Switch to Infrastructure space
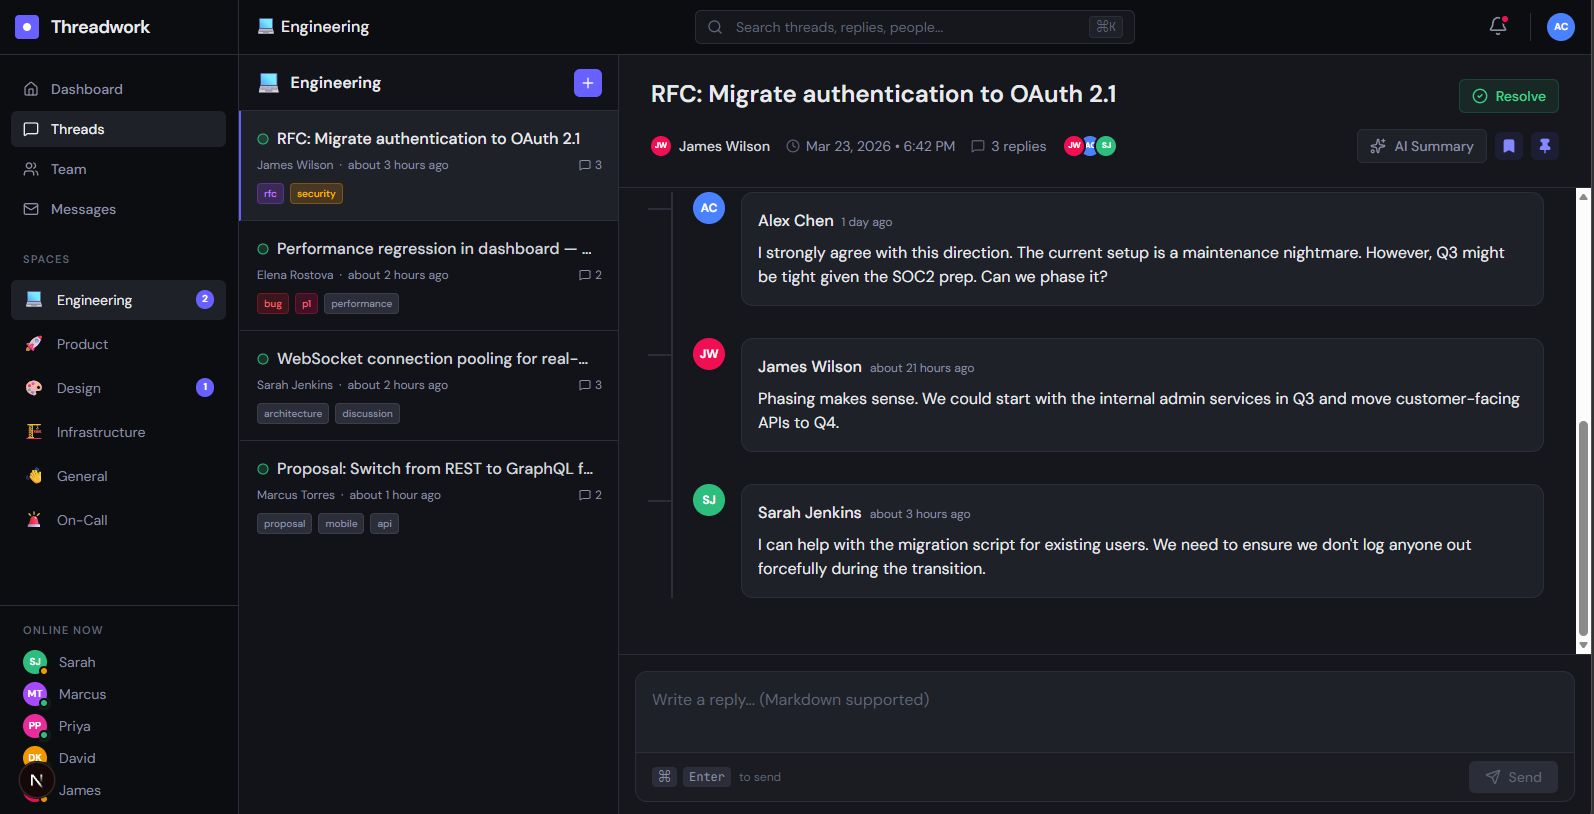 click(x=101, y=432)
